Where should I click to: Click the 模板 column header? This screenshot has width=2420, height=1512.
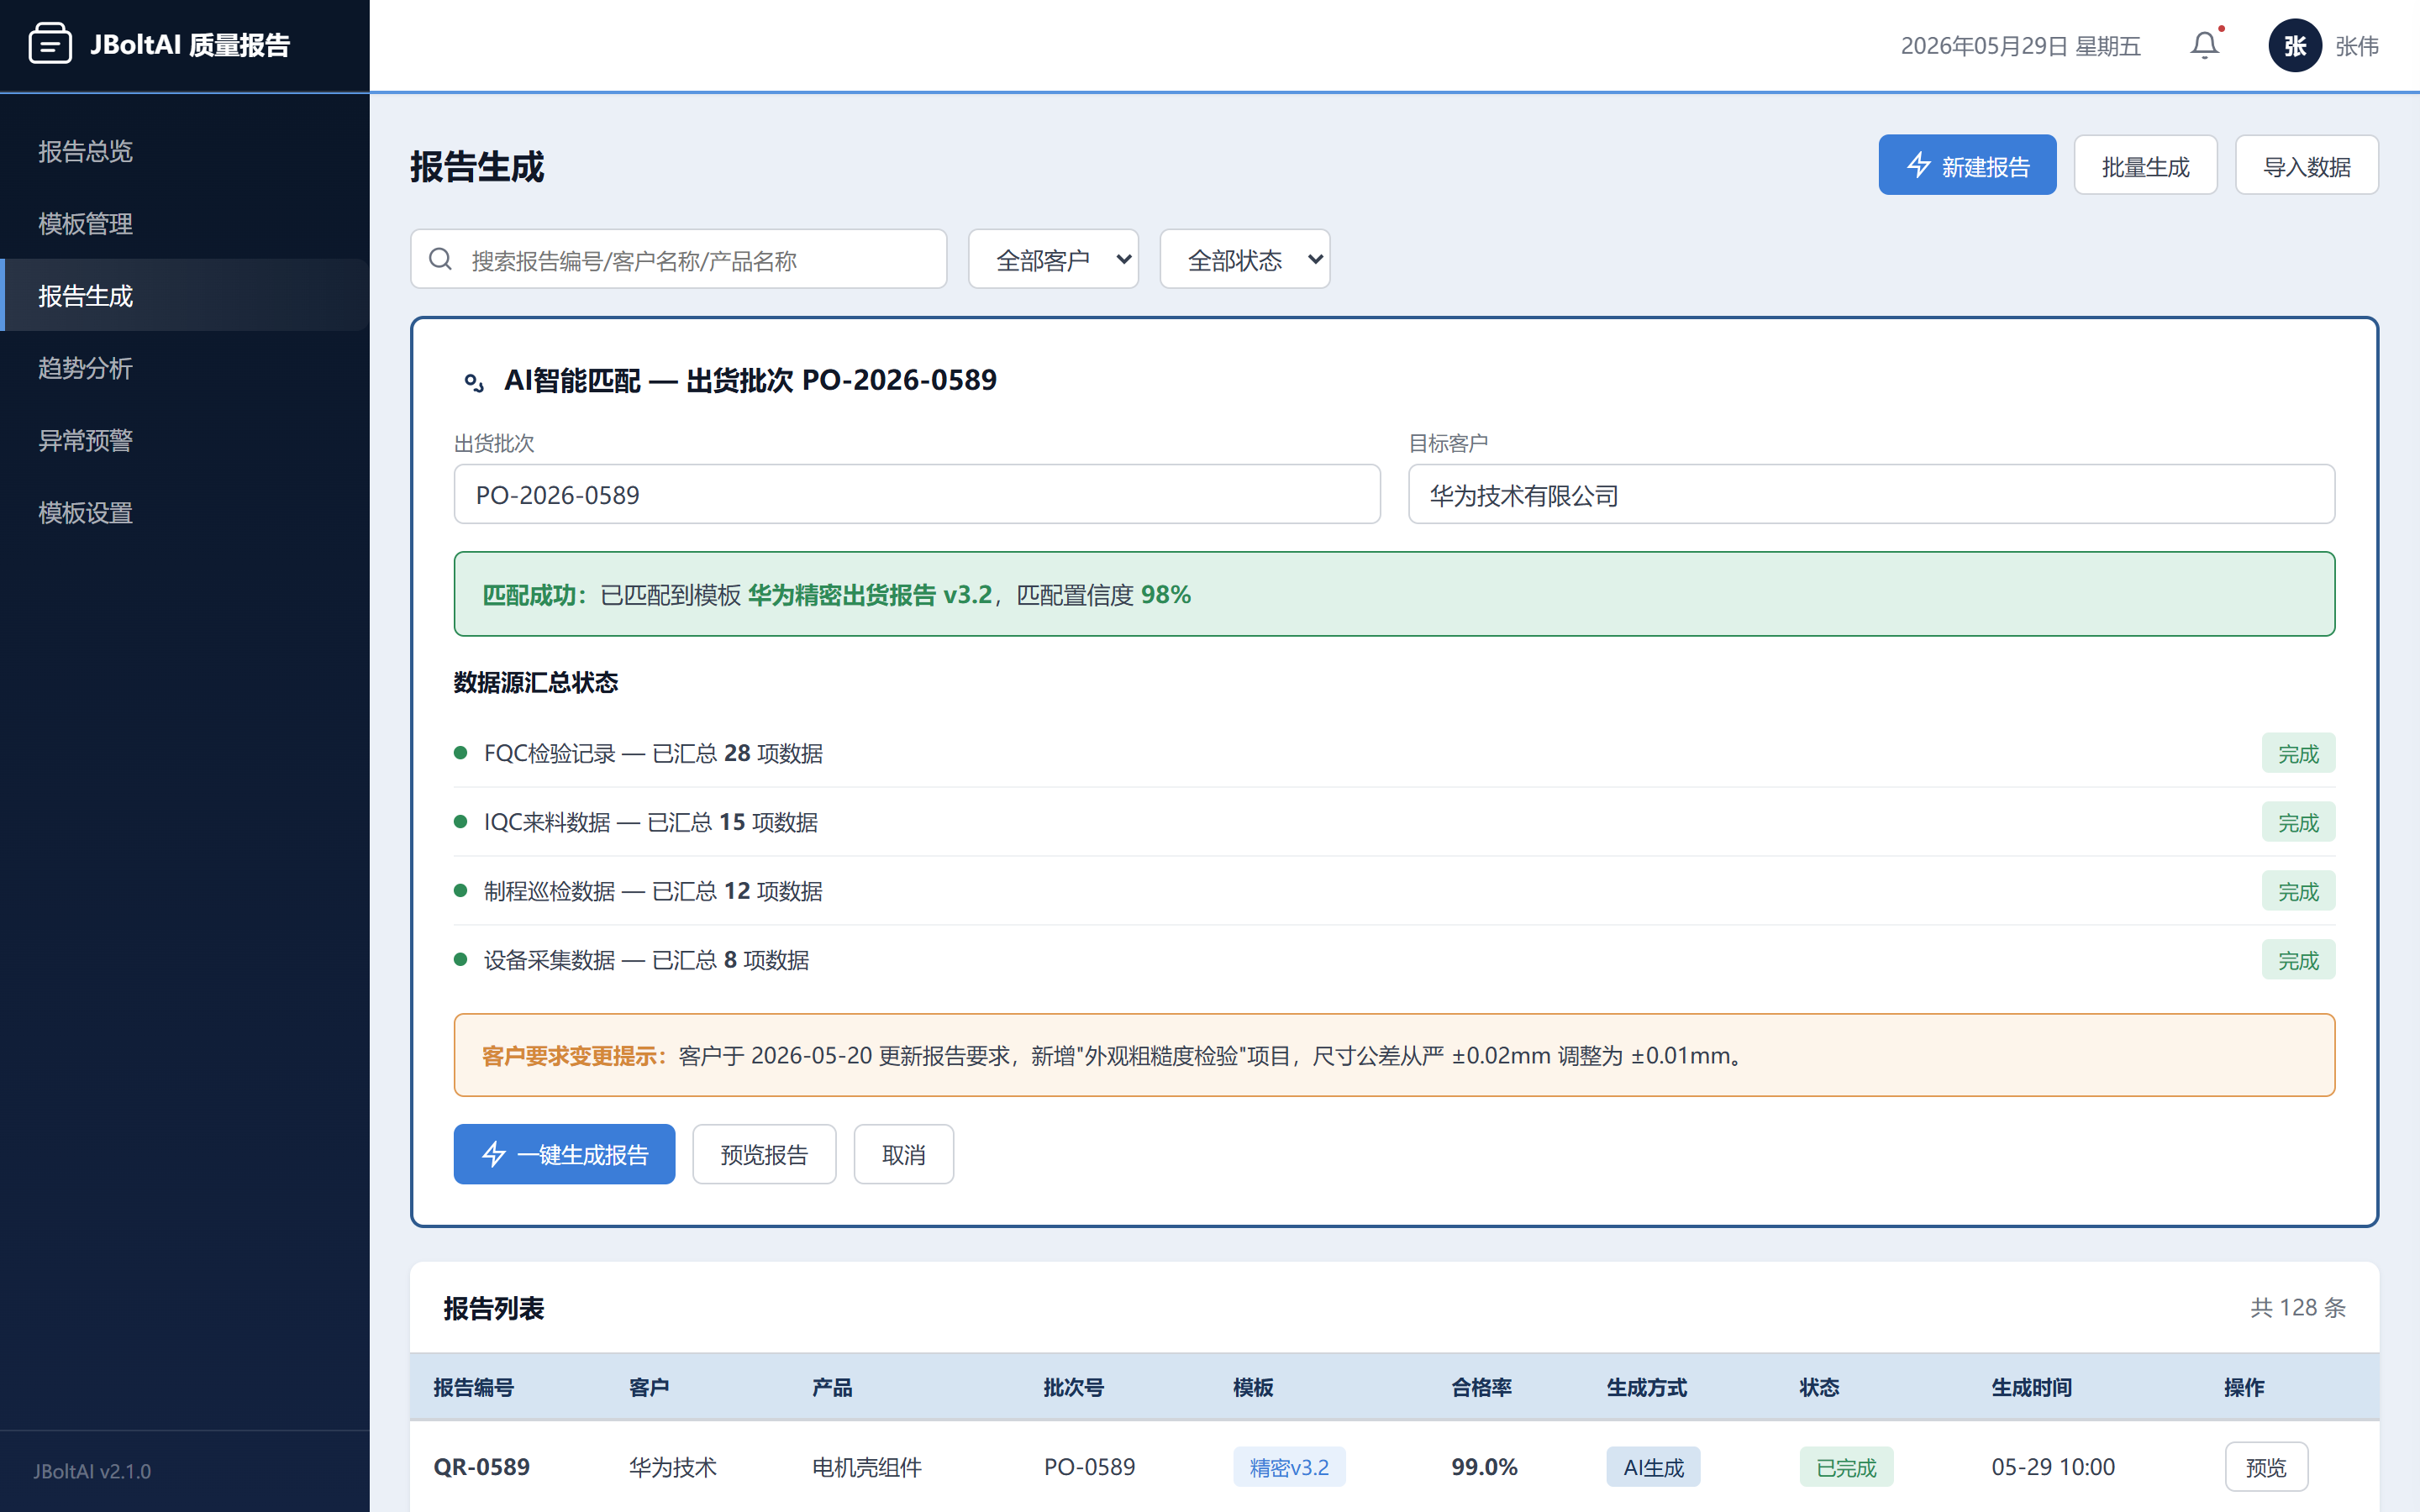point(1253,1387)
